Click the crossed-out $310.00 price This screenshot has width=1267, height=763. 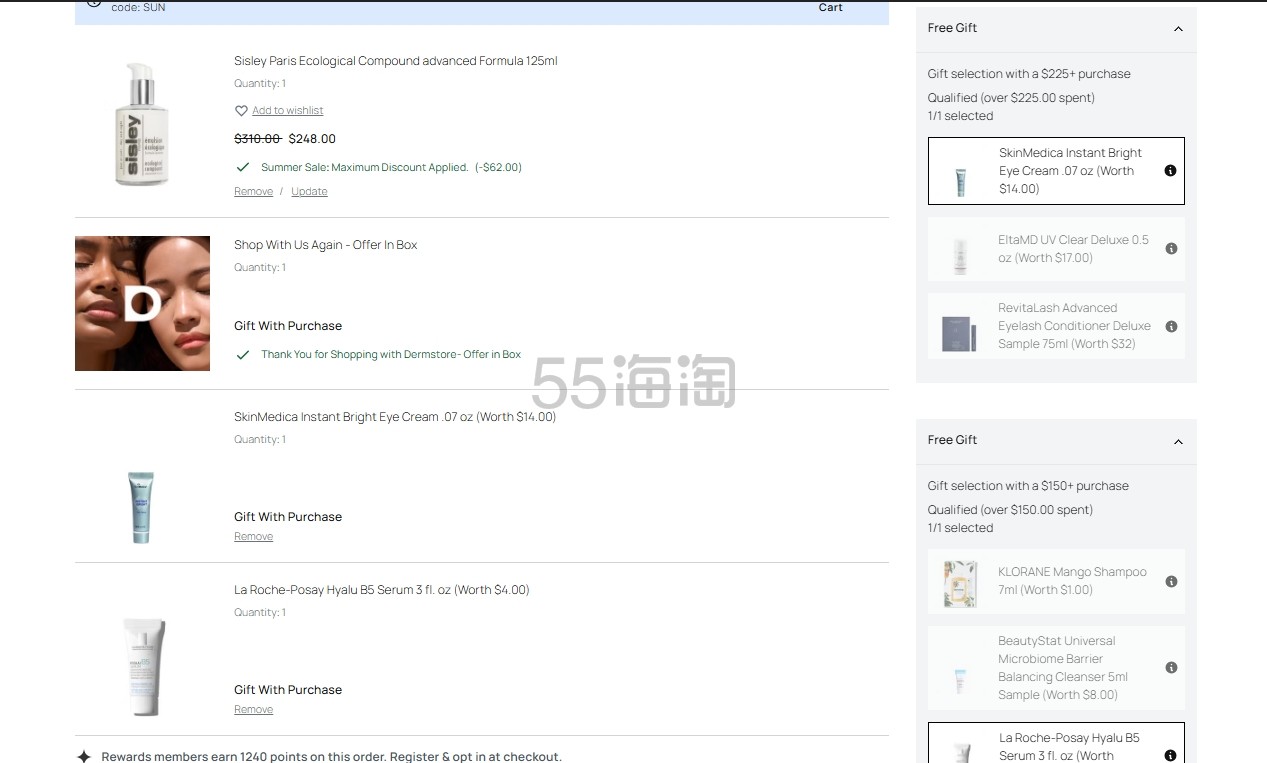coord(257,139)
